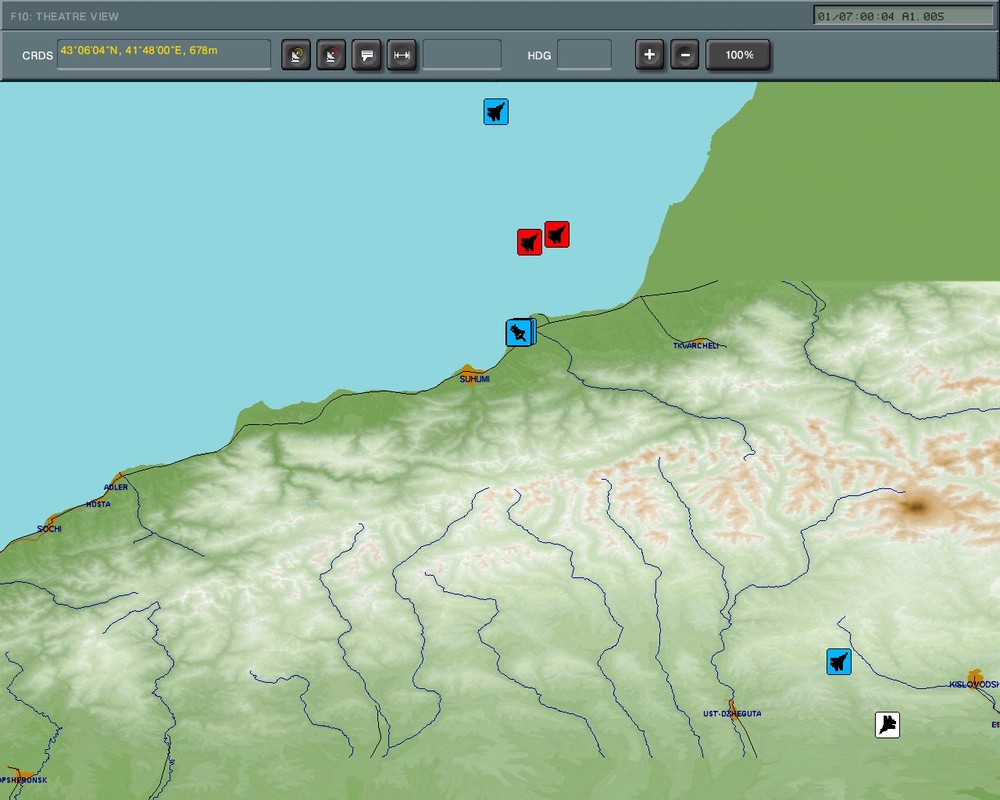Viewport: 1000px width, 800px height.
Task: Click the mission clock time display
Action: (x=902, y=16)
